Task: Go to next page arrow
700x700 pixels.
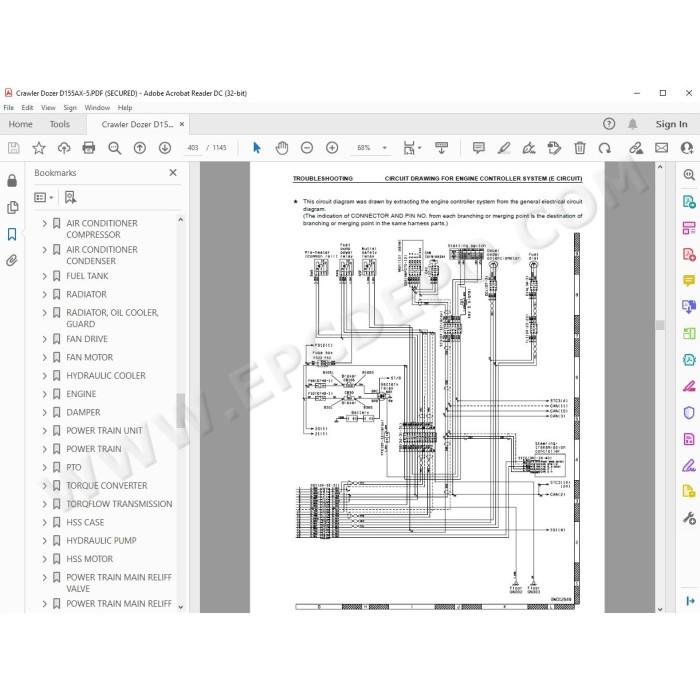Action: point(165,148)
